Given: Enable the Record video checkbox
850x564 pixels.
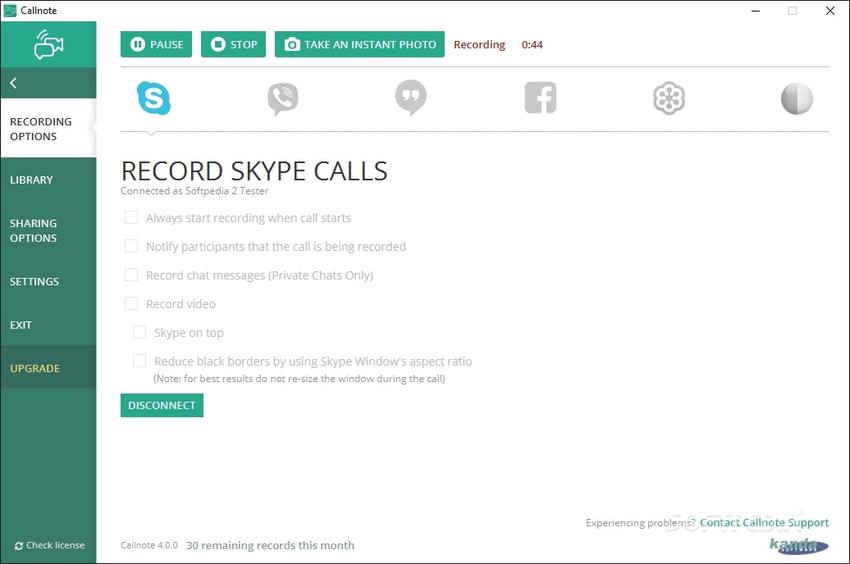Looking at the screenshot, I should [131, 304].
